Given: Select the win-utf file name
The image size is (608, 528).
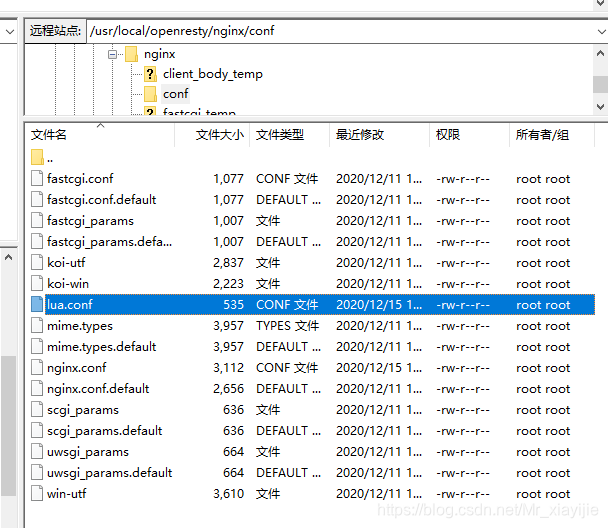Looking at the screenshot, I should (x=66, y=493).
